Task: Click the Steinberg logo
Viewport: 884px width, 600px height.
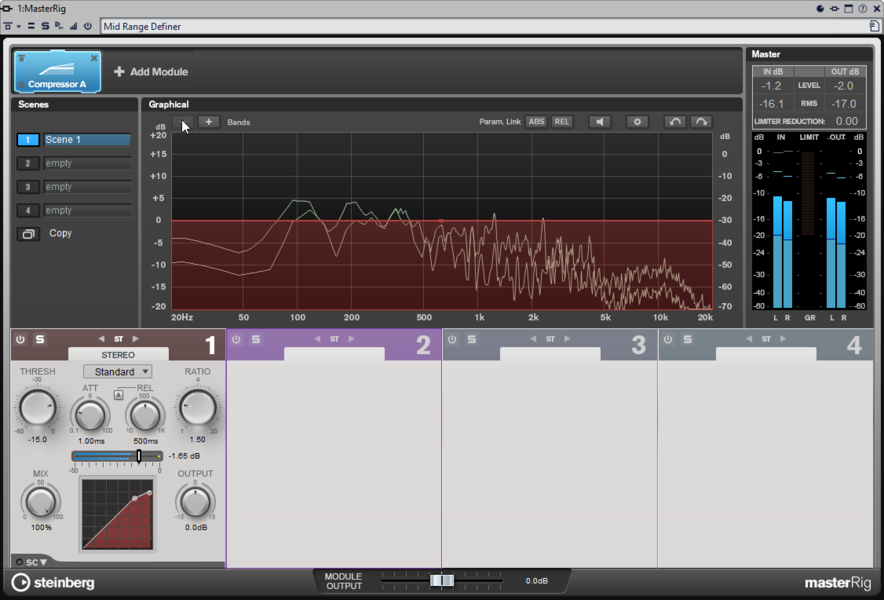Action: [53, 583]
